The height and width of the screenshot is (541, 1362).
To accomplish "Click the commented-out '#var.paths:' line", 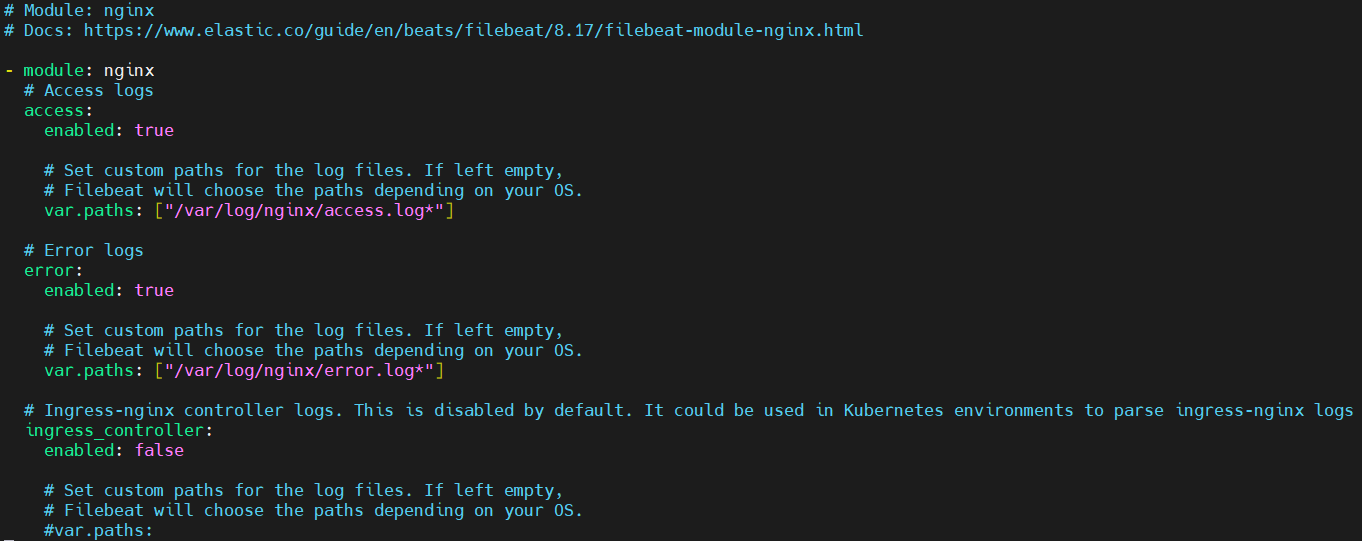I will (98, 530).
